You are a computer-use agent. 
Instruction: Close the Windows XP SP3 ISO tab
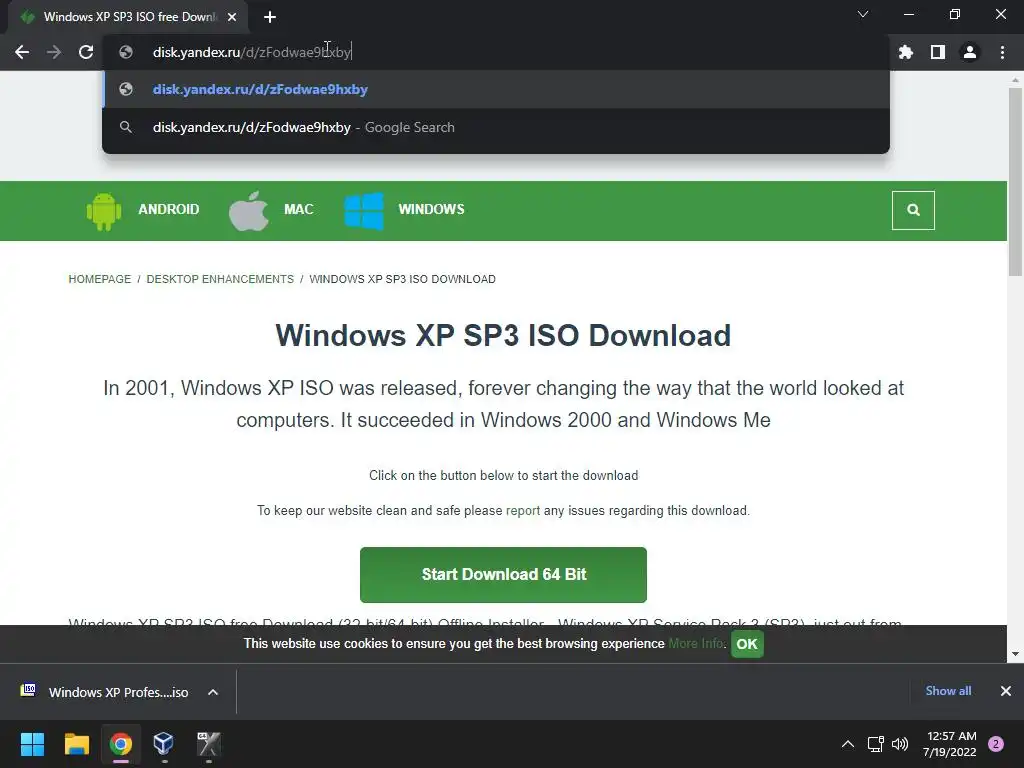[232, 17]
